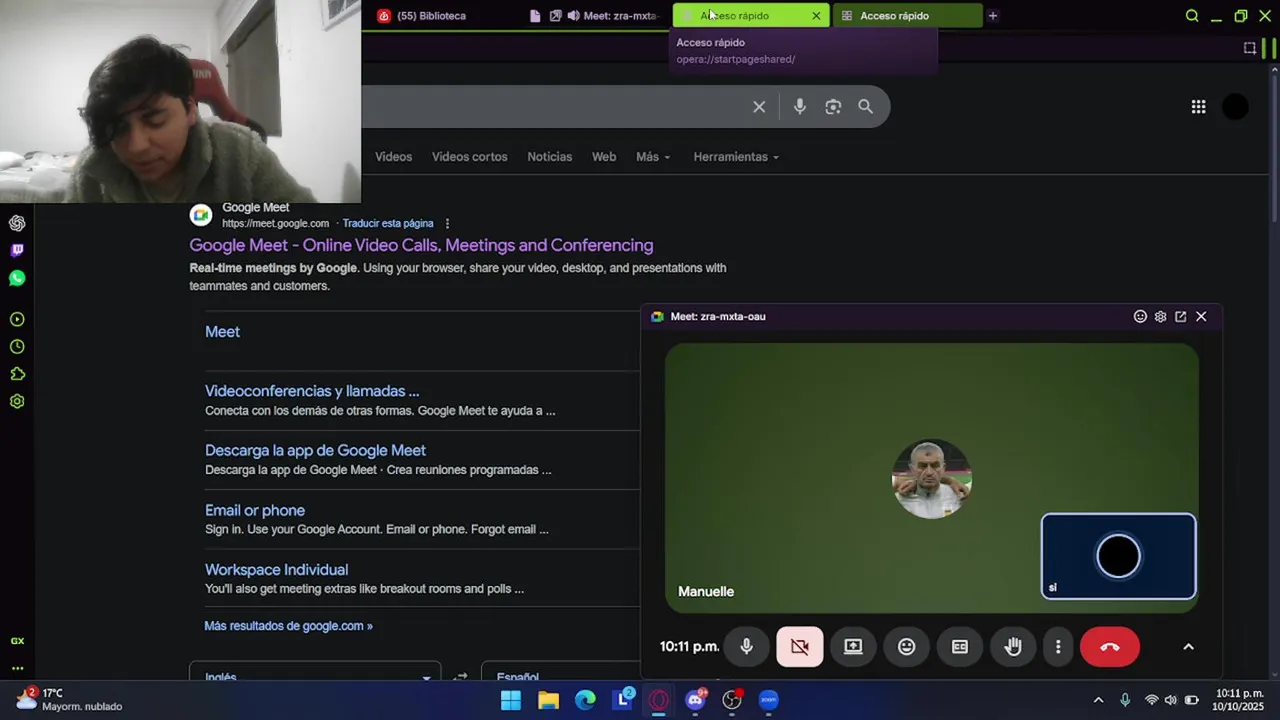Turn camera back on in Meet
The height and width of the screenshot is (720, 1280).
pos(800,647)
